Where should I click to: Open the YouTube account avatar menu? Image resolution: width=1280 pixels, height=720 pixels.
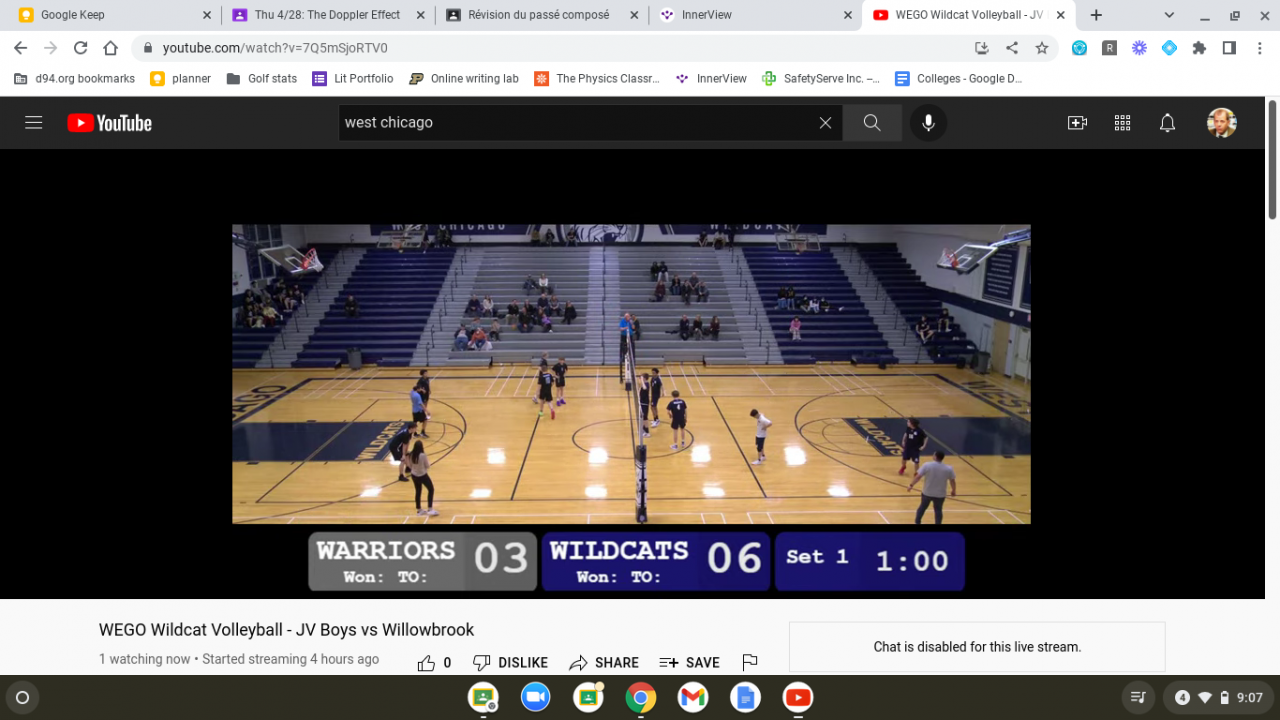(1222, 123)
